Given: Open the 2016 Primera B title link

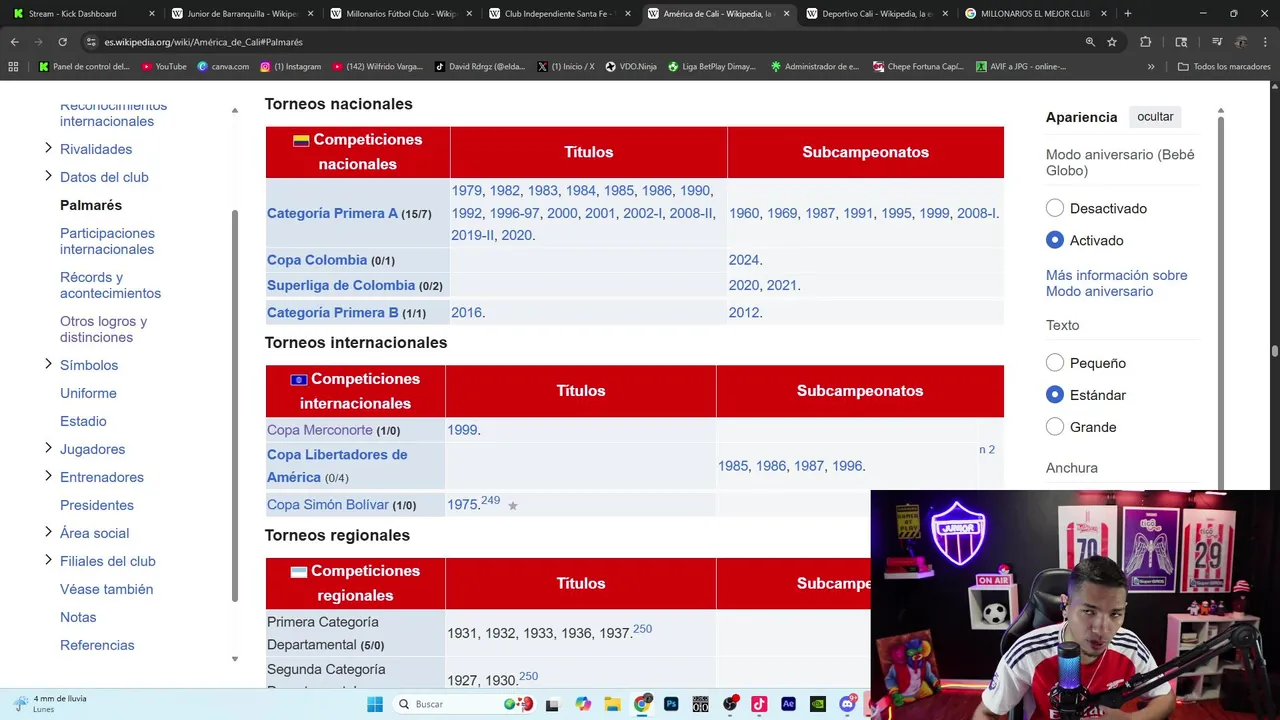Looking at the screenshot, I should (466, 312).
